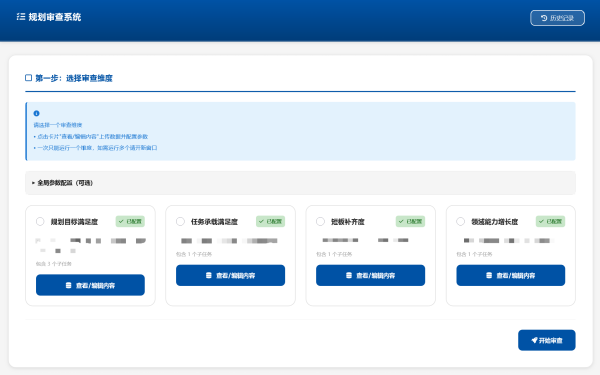600x375 pixels.
Task: Select the 领域能力增长度 radio button
Action: click(x=461, y=222)
